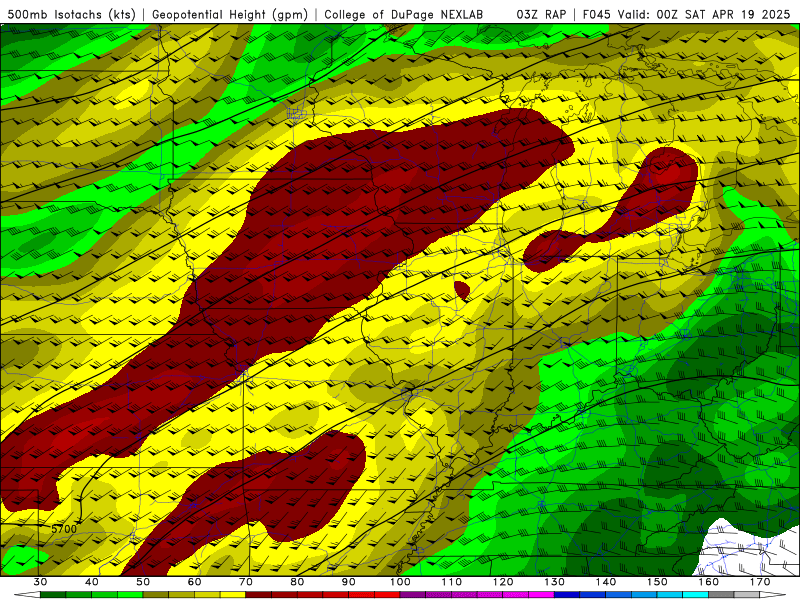The width and height of the screenshot is (800, 600).
Task: Click the 130 kts legend label
Action: [x=554, y=582]
